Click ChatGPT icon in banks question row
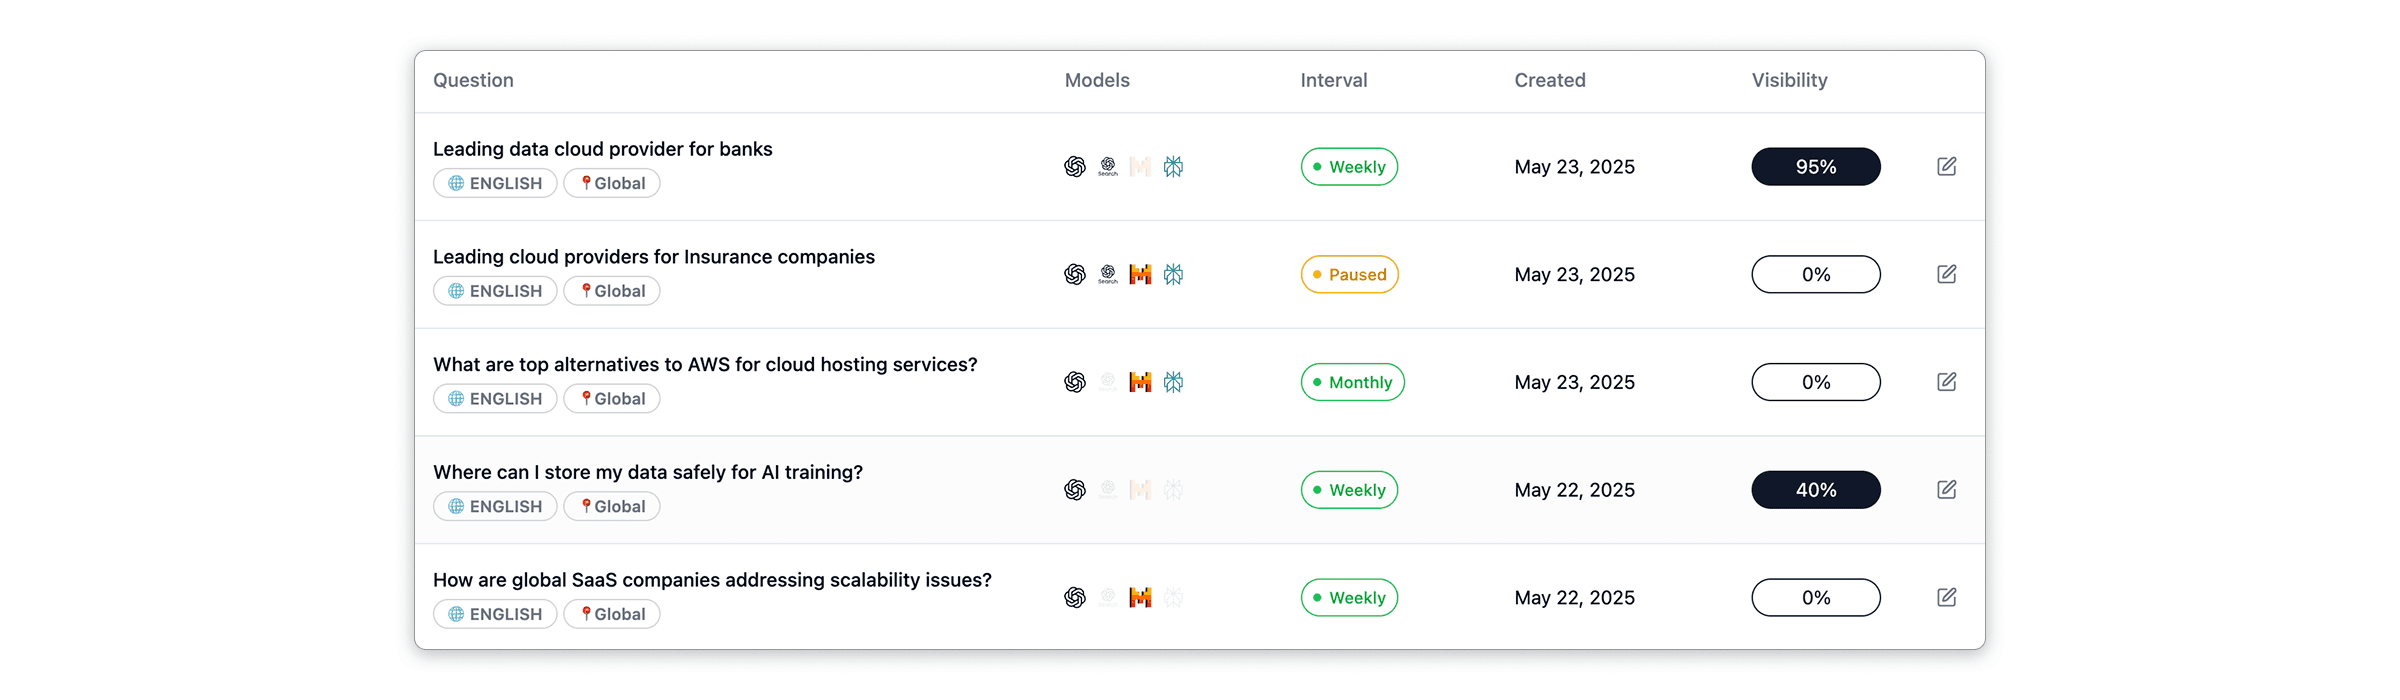 [1075, 167]
